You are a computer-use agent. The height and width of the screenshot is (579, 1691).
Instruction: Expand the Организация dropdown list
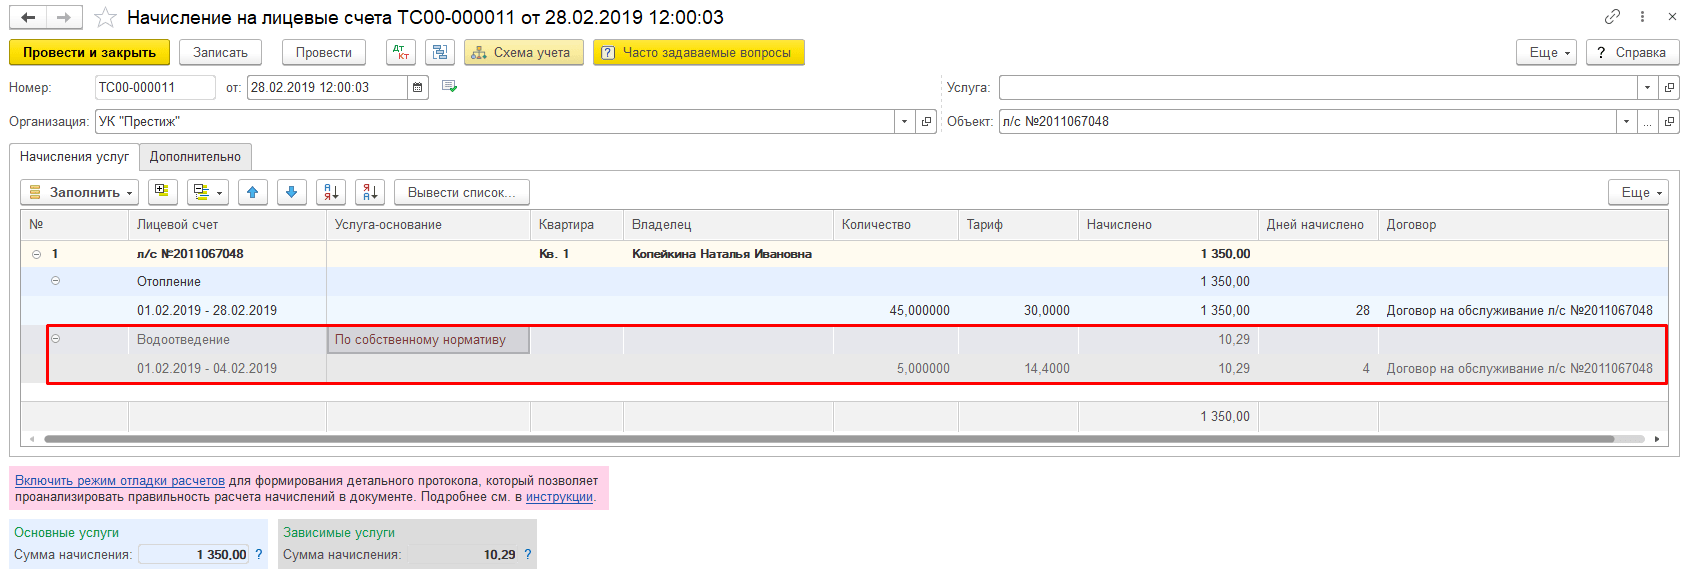tap(904, 122)
